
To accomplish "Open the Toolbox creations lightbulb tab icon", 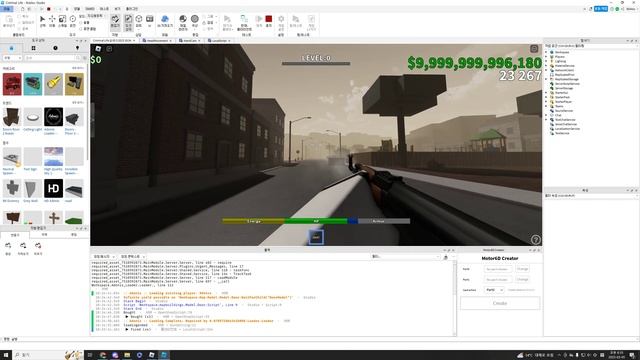I will [77, 48].
